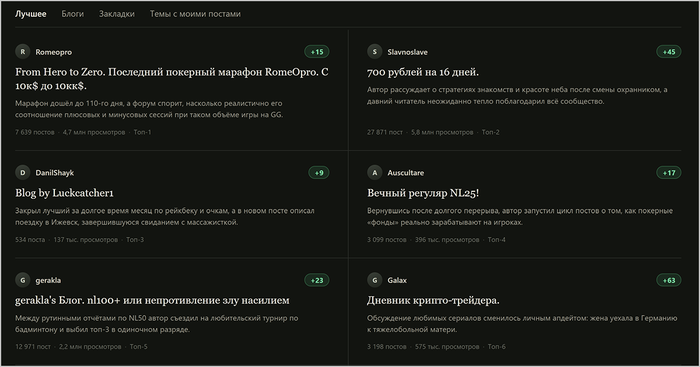Click the 12 971 пост count
This screenshot has height=367, width=700.
click(x=33, y=346)
